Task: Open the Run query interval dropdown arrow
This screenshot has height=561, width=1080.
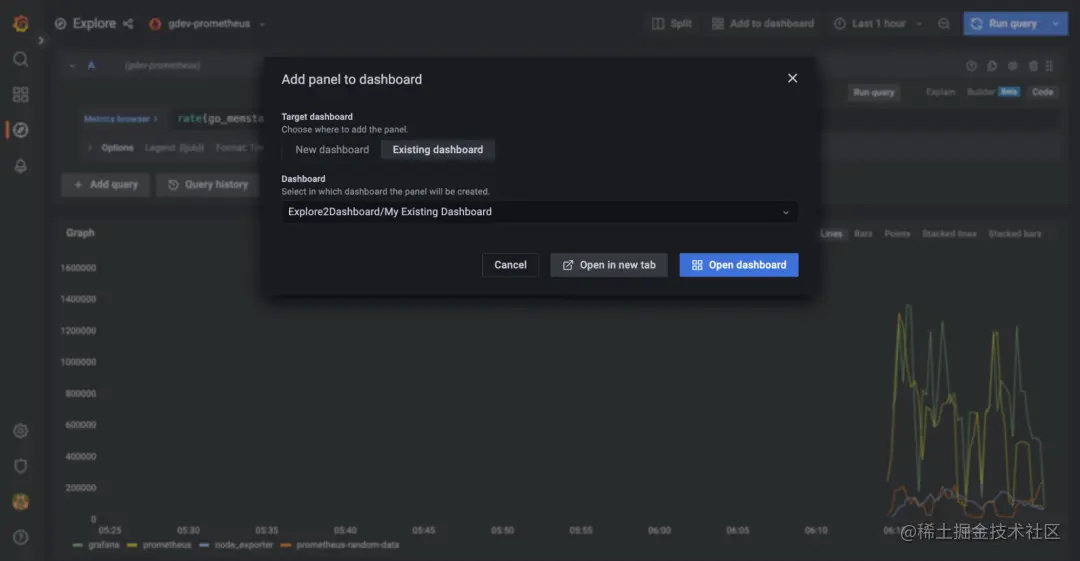Action: (1055, 23)
